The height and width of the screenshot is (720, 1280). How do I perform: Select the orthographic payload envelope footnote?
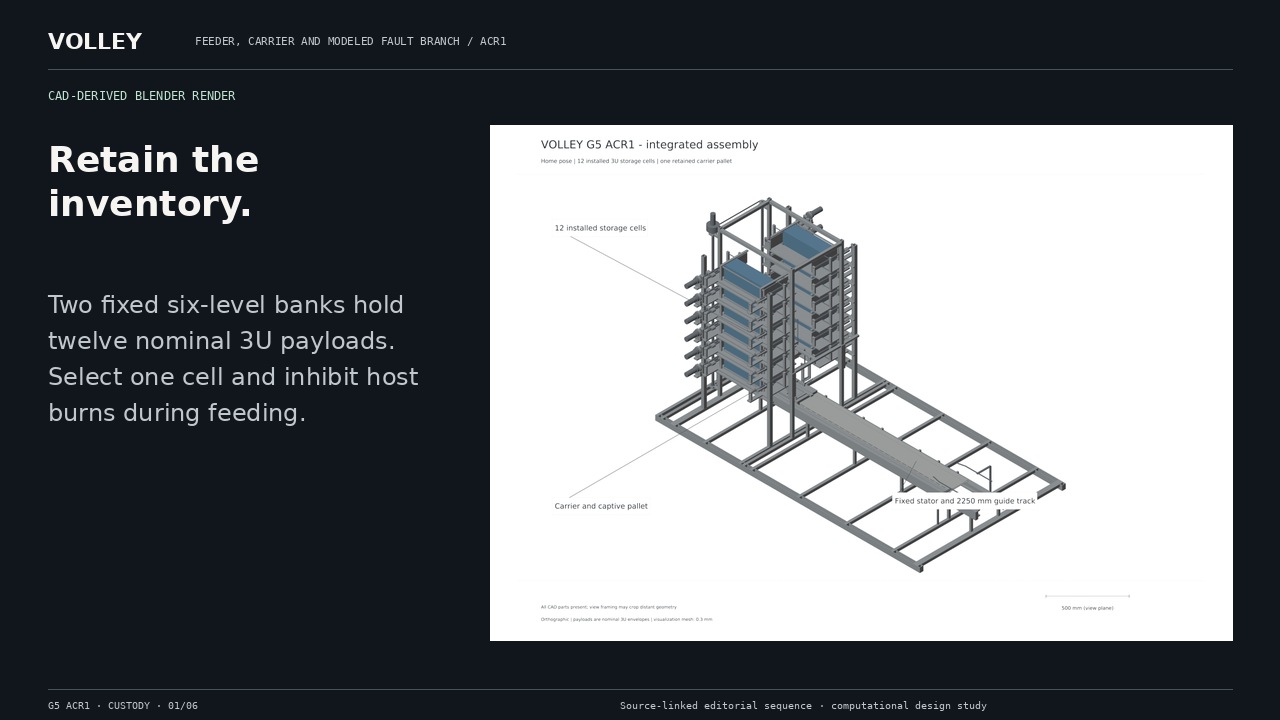click(x=626, y=619)
